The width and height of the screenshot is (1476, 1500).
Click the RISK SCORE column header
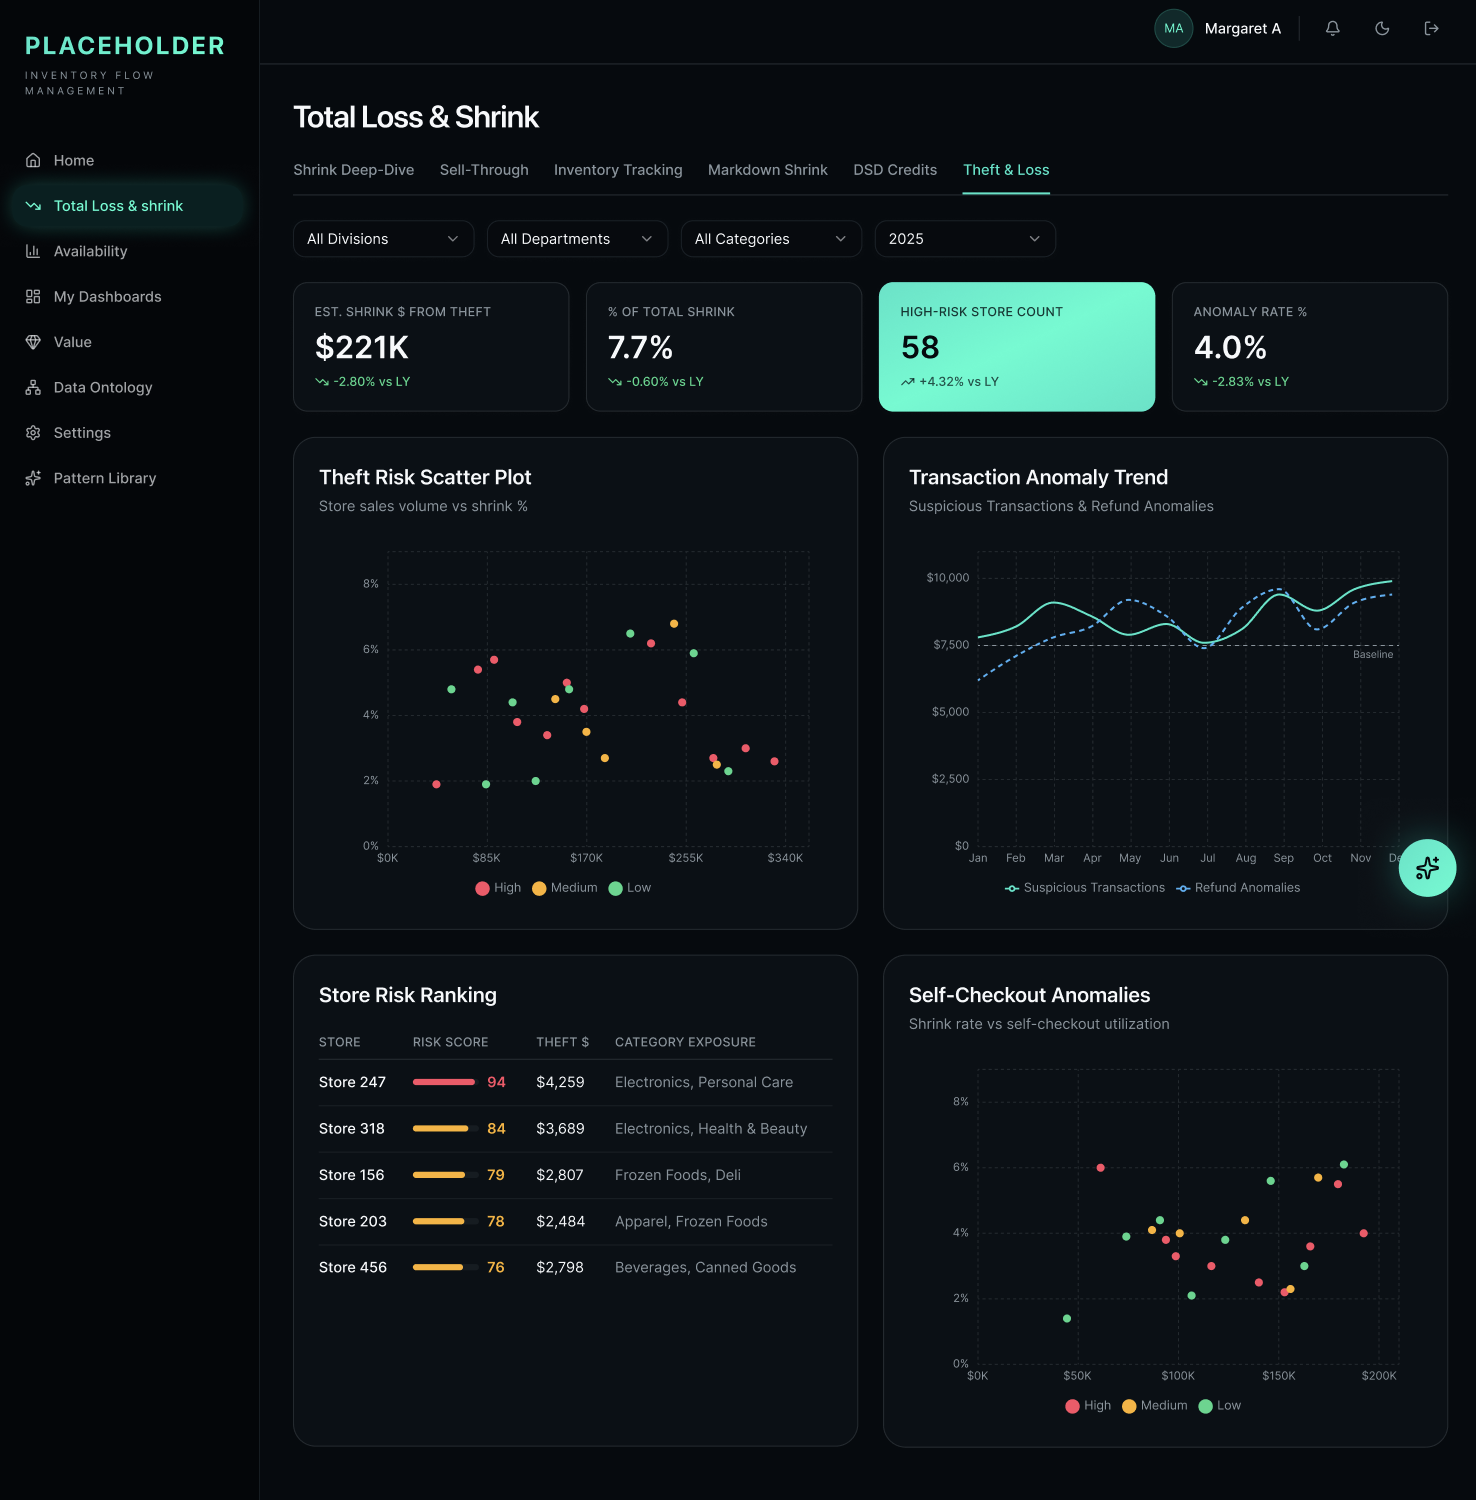coord(451,1042)
